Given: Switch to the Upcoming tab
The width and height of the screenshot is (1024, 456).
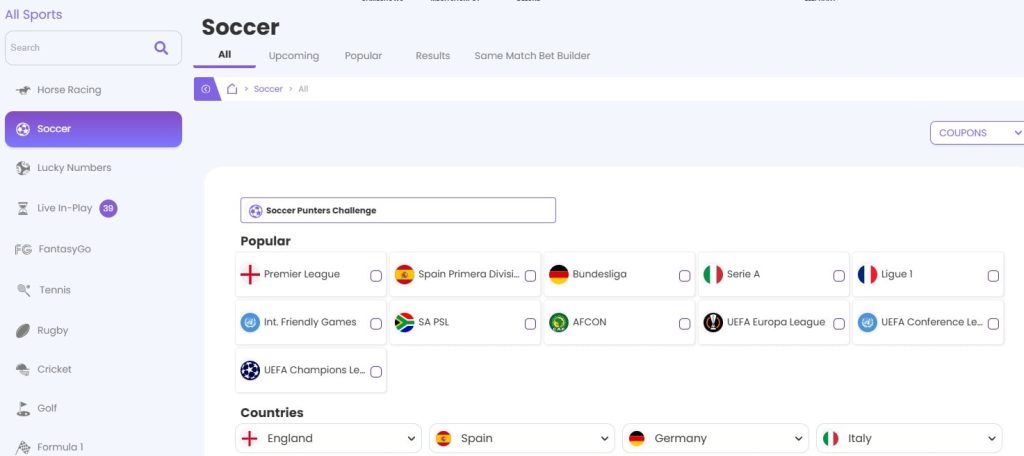Looking at the screenshot, I should tap(293, 56).
